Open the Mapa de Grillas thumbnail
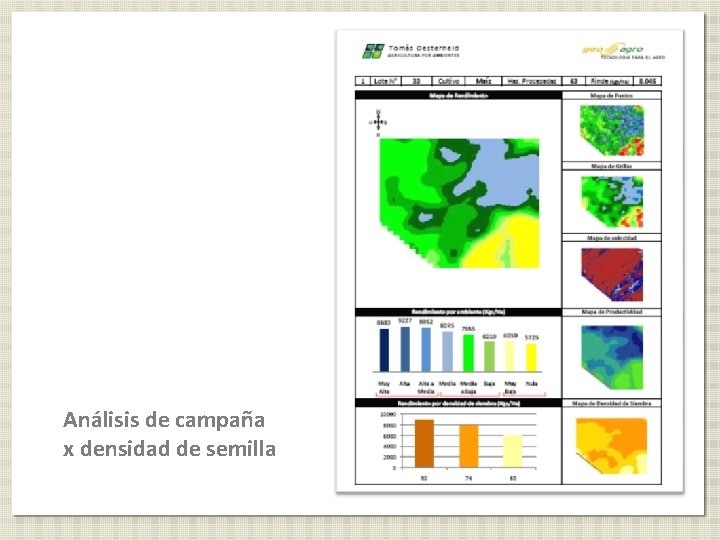This screenshot has height=540, width=720. tap(612, 202)
